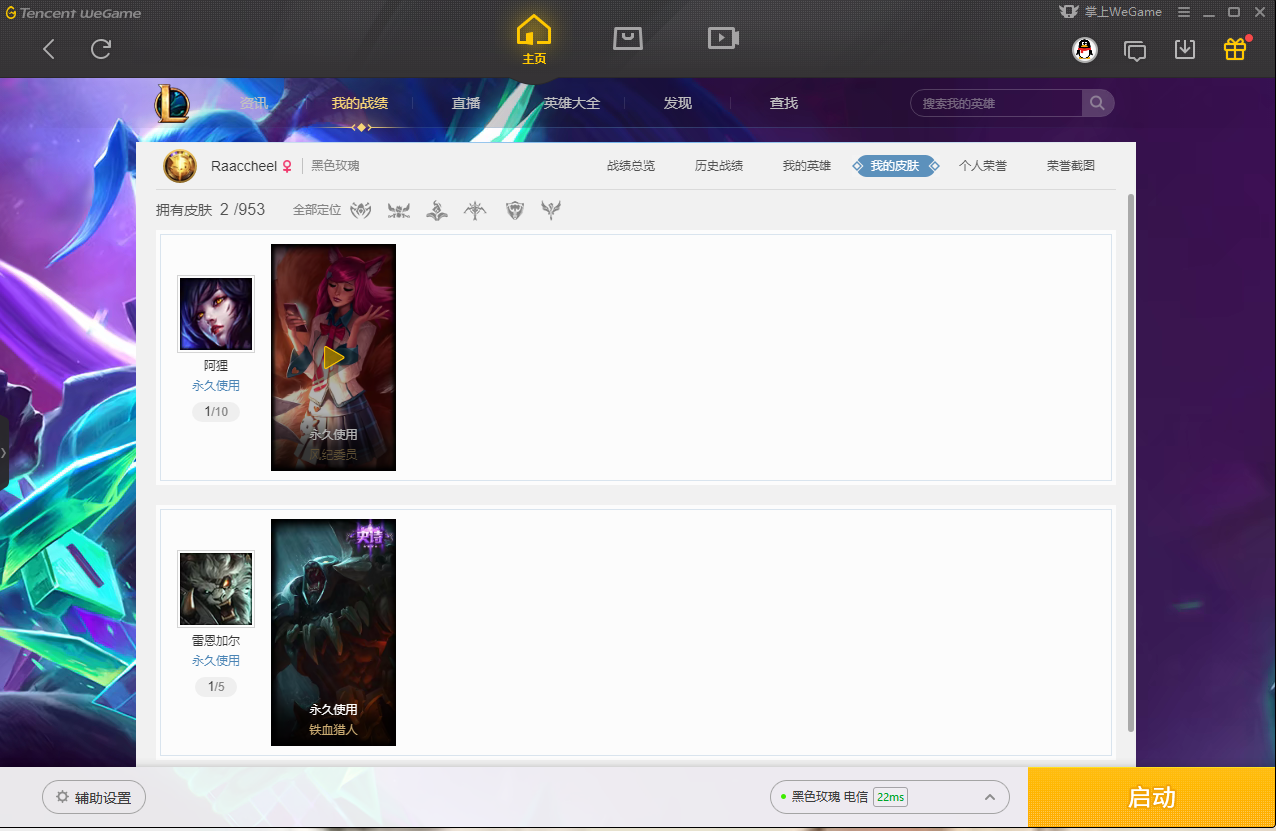Image resolution: width=1276 pixels, height=831 pixels.
Task: Open the download manager icon
Action: tap(1185, 49)
